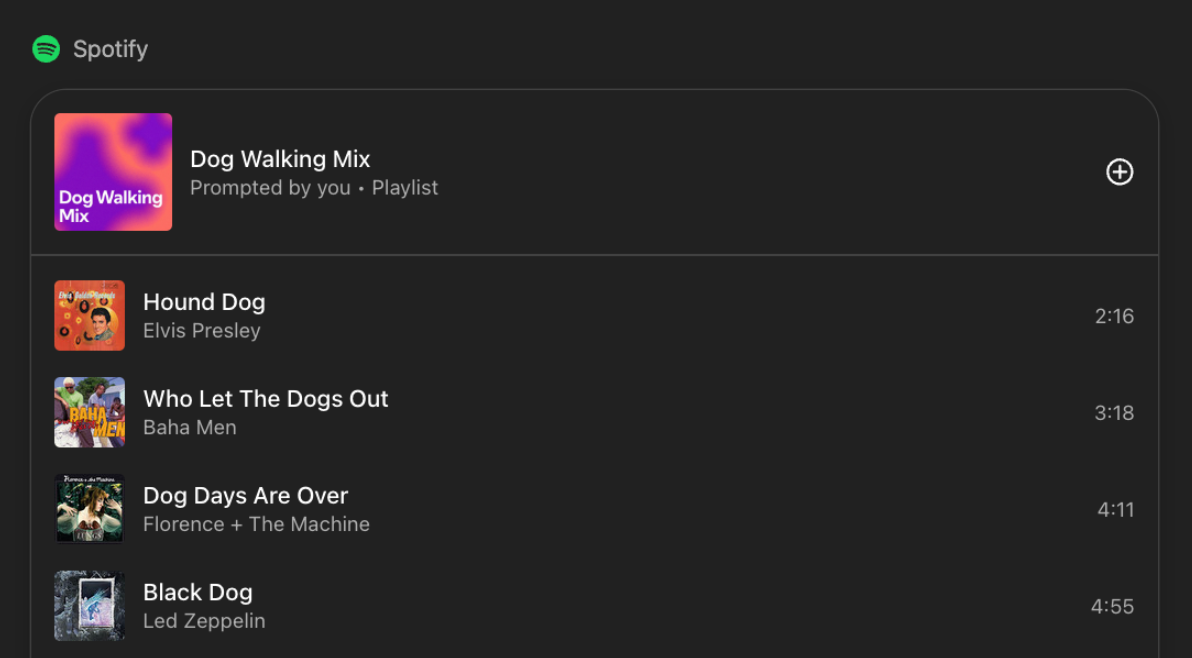The width and height of the screenshot is (1192, 658).
Task: Open the Black Dog track title
Action: click(198, 593)
